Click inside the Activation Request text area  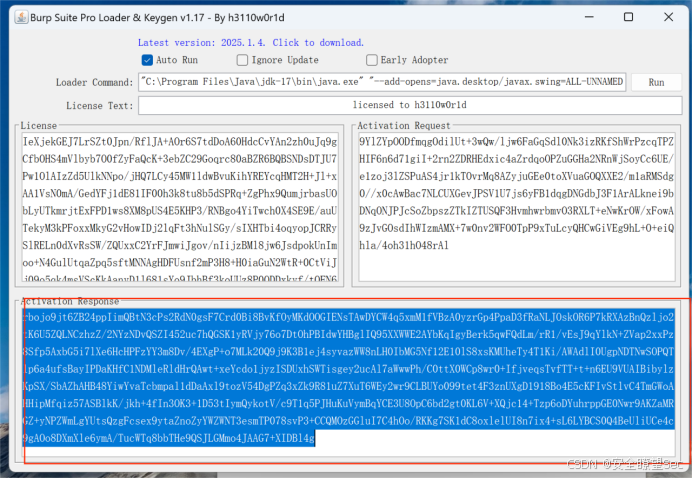(517, 207)
